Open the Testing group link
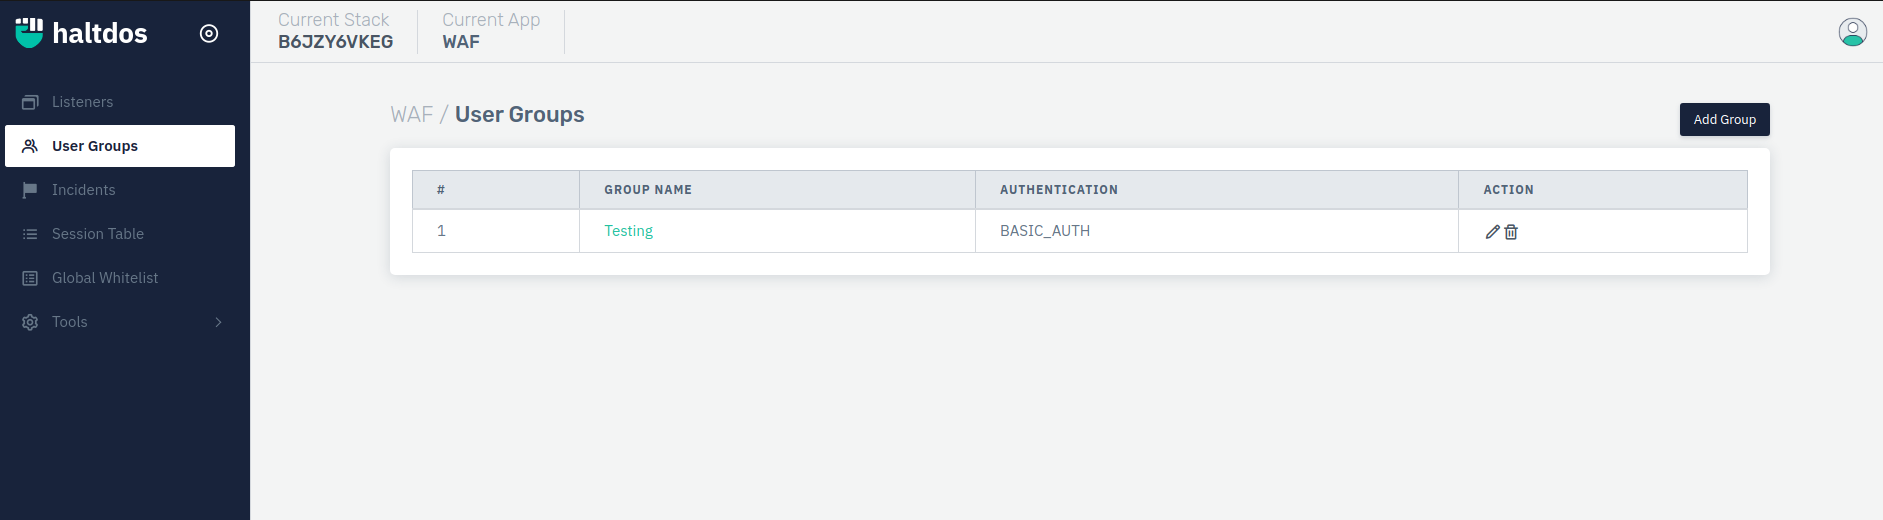This screenshot has height=520, width=1883. click(x=628, y=231)
